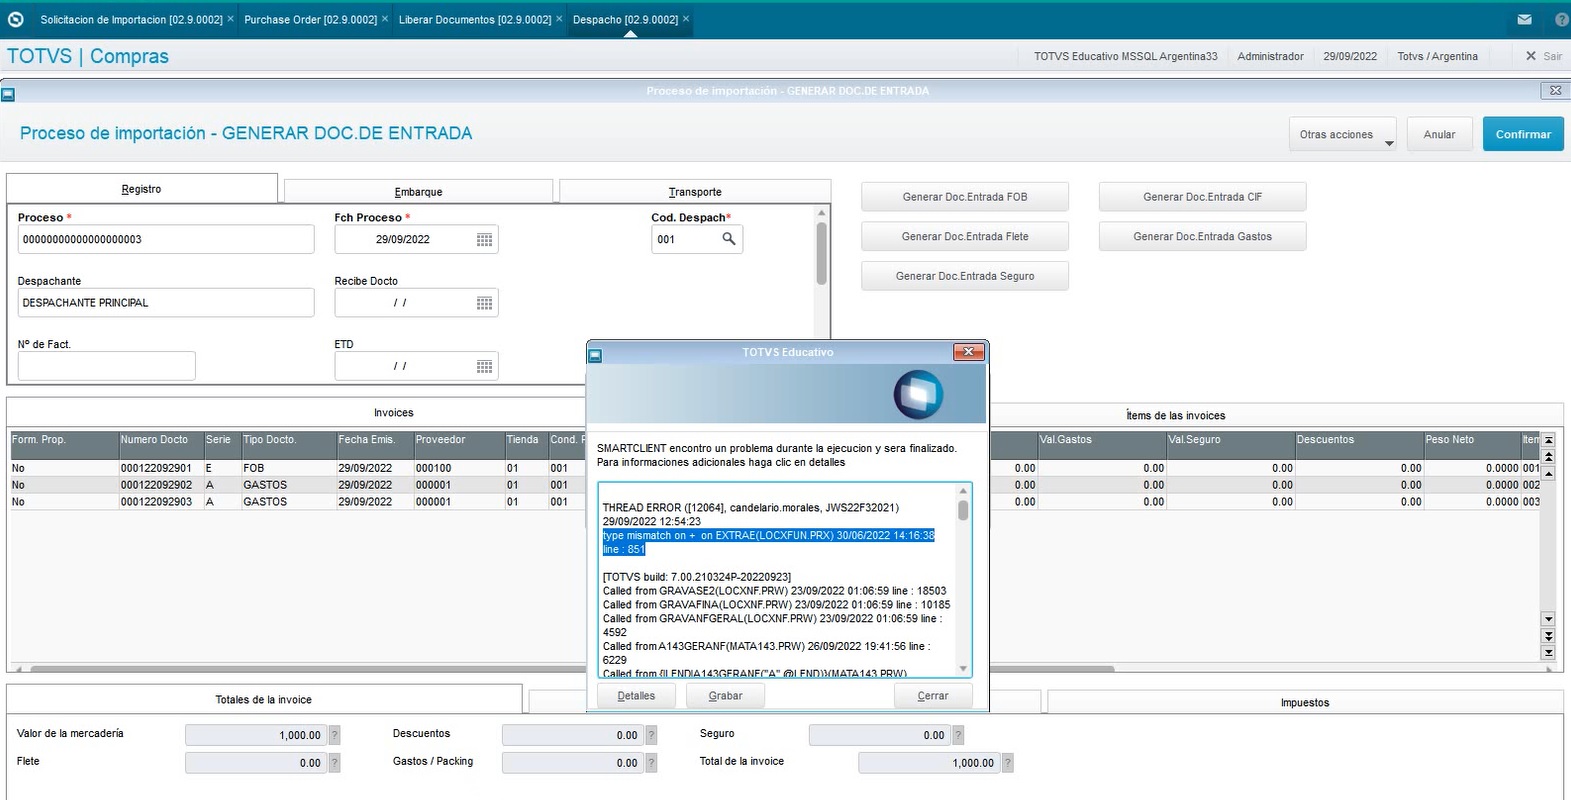Click the Proveedor column header
The width and height of the screenshot is (1571, 800).
pyautogui.click(x=458, y=440)
